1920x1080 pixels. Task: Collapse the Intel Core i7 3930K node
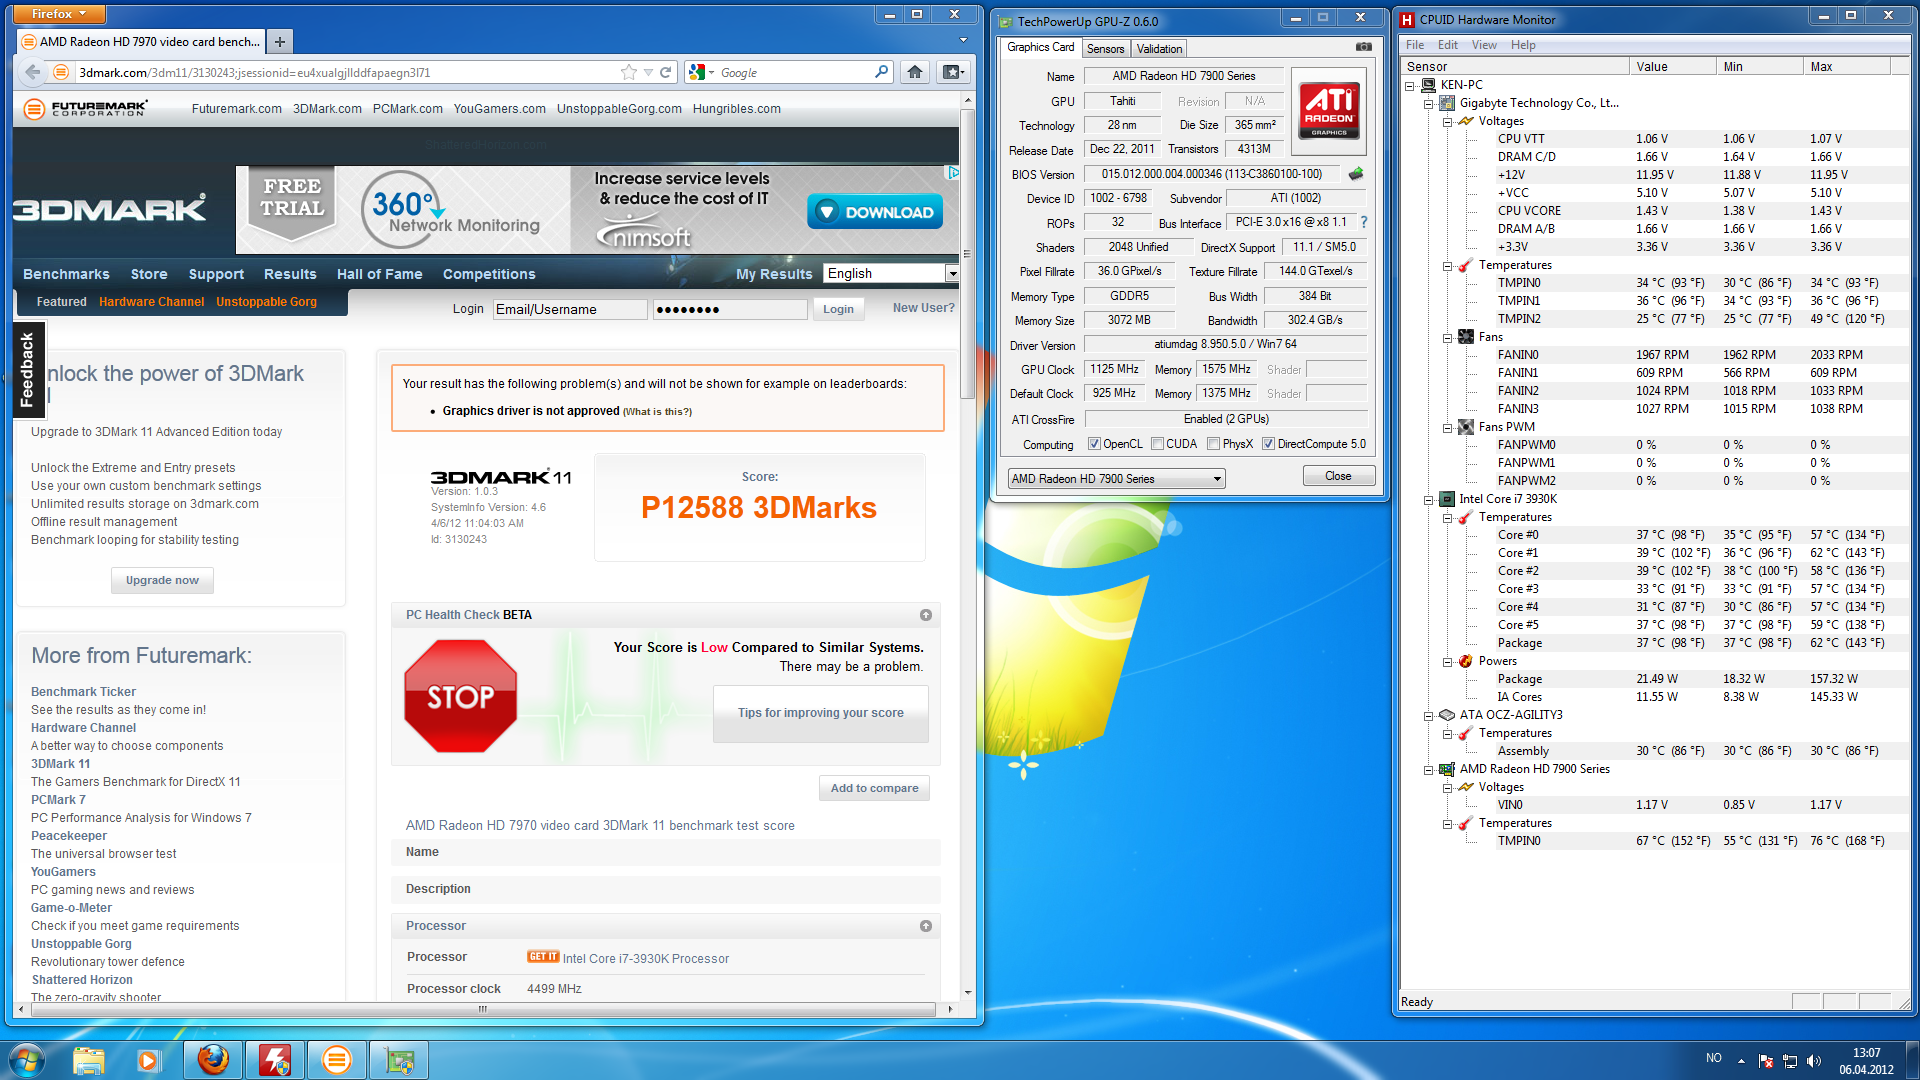1428,499
